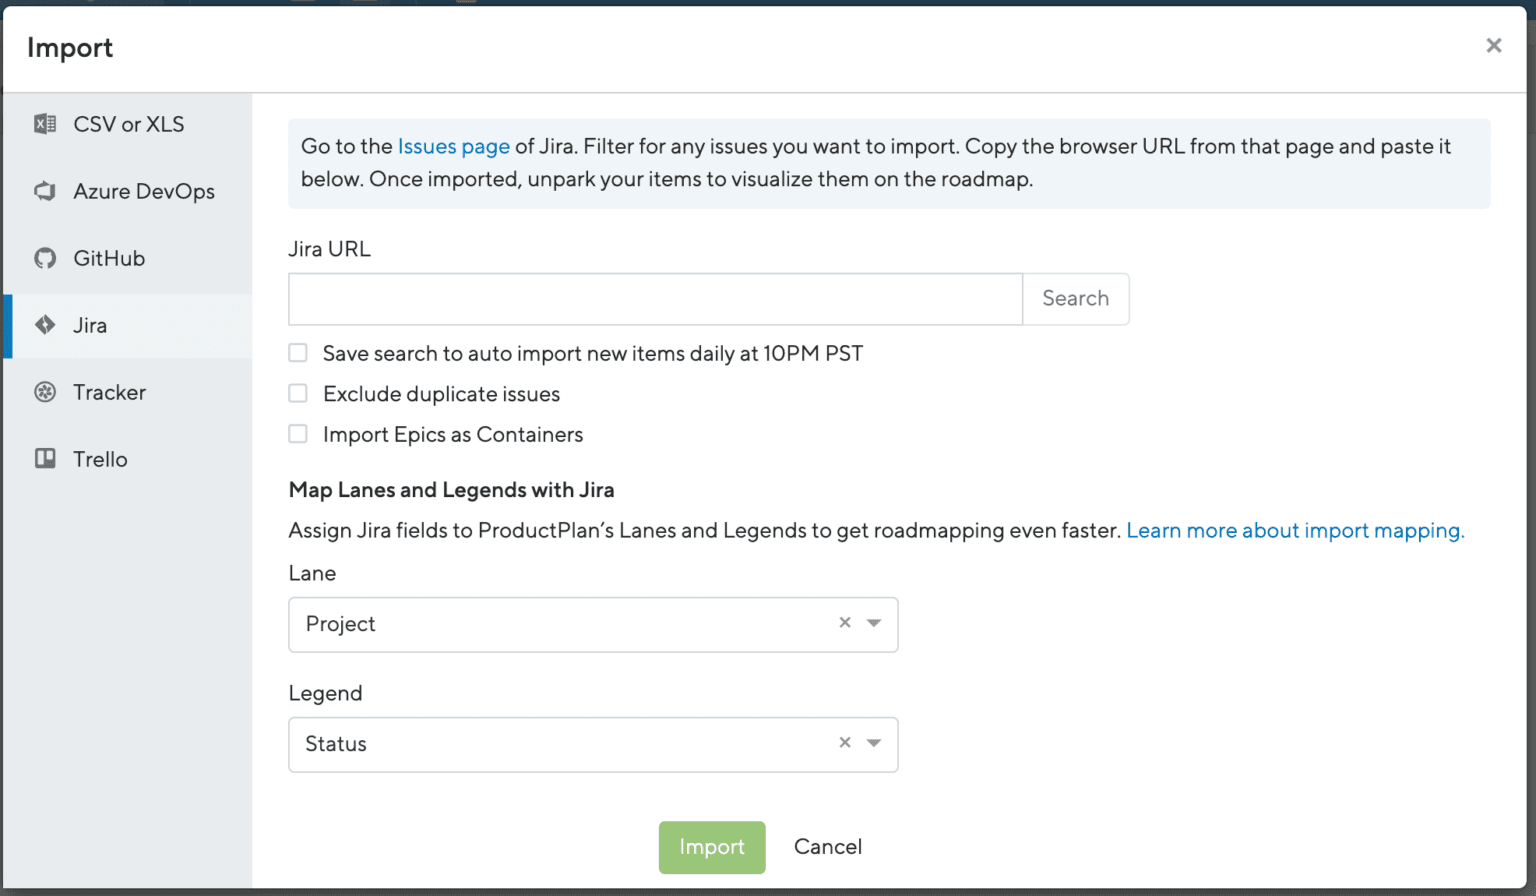Open the Issues page link
Screen dimensions: 1536x896
454,146
